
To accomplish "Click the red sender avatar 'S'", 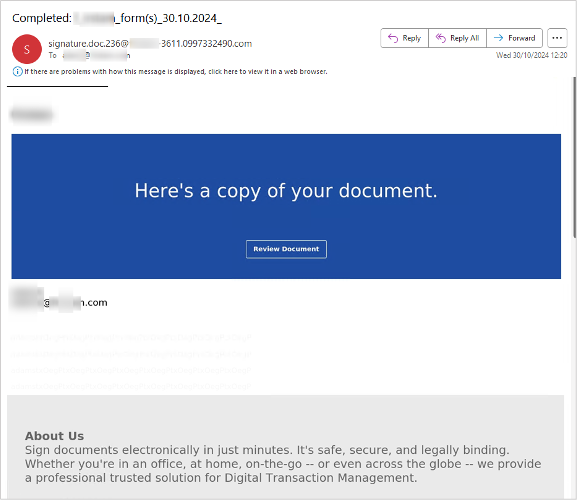I will point(27,49).
